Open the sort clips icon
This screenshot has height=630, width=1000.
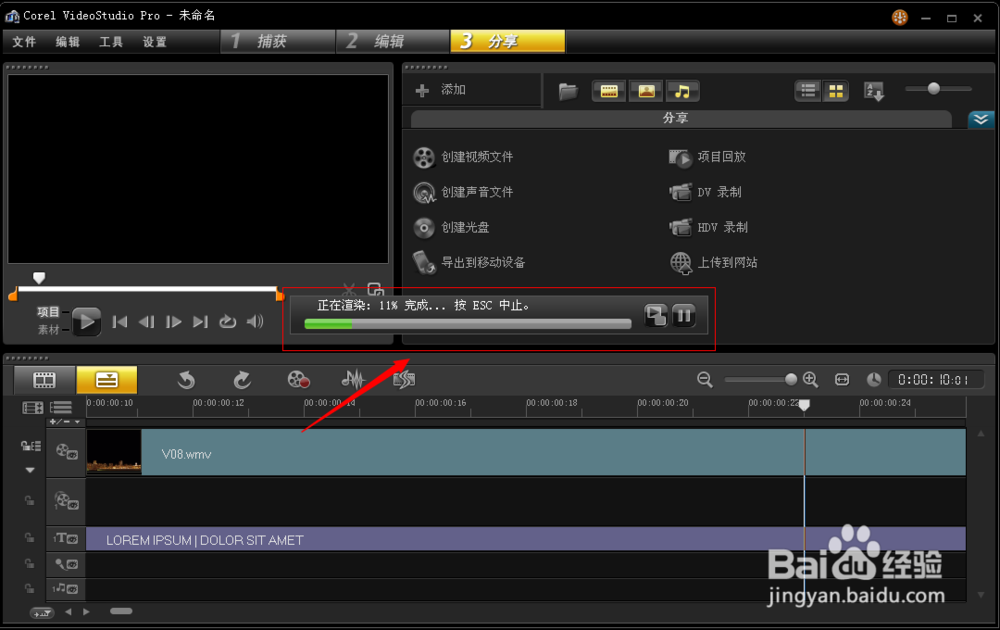click(x=874, y=91)
